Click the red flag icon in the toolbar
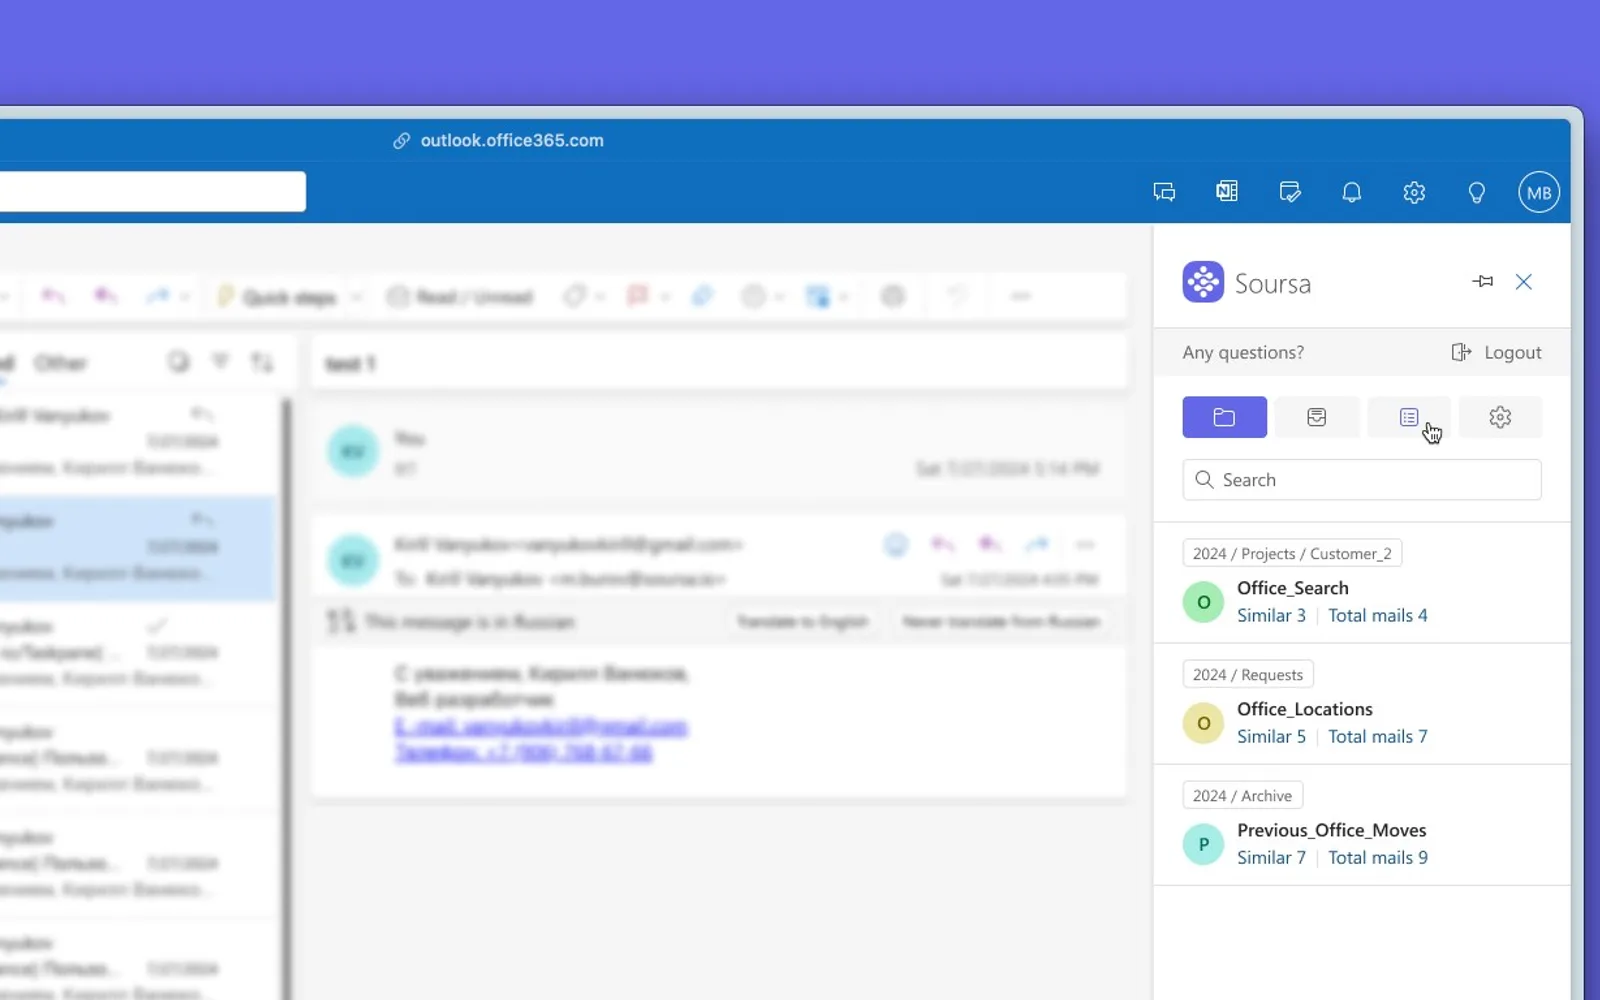The width and height of the screenshot is (1600, 1000). (637, 296)
